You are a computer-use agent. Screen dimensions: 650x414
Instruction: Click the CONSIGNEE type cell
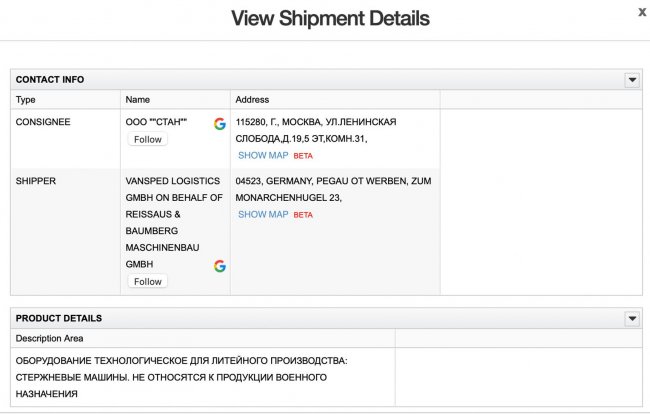tap(43, 122)
